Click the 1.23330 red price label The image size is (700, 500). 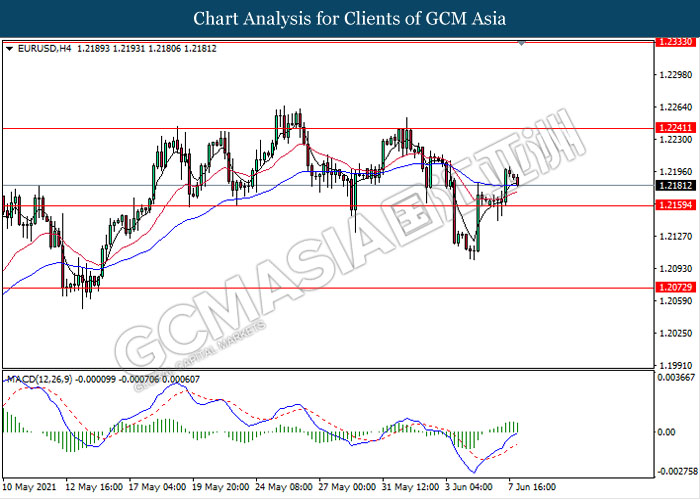675,42
